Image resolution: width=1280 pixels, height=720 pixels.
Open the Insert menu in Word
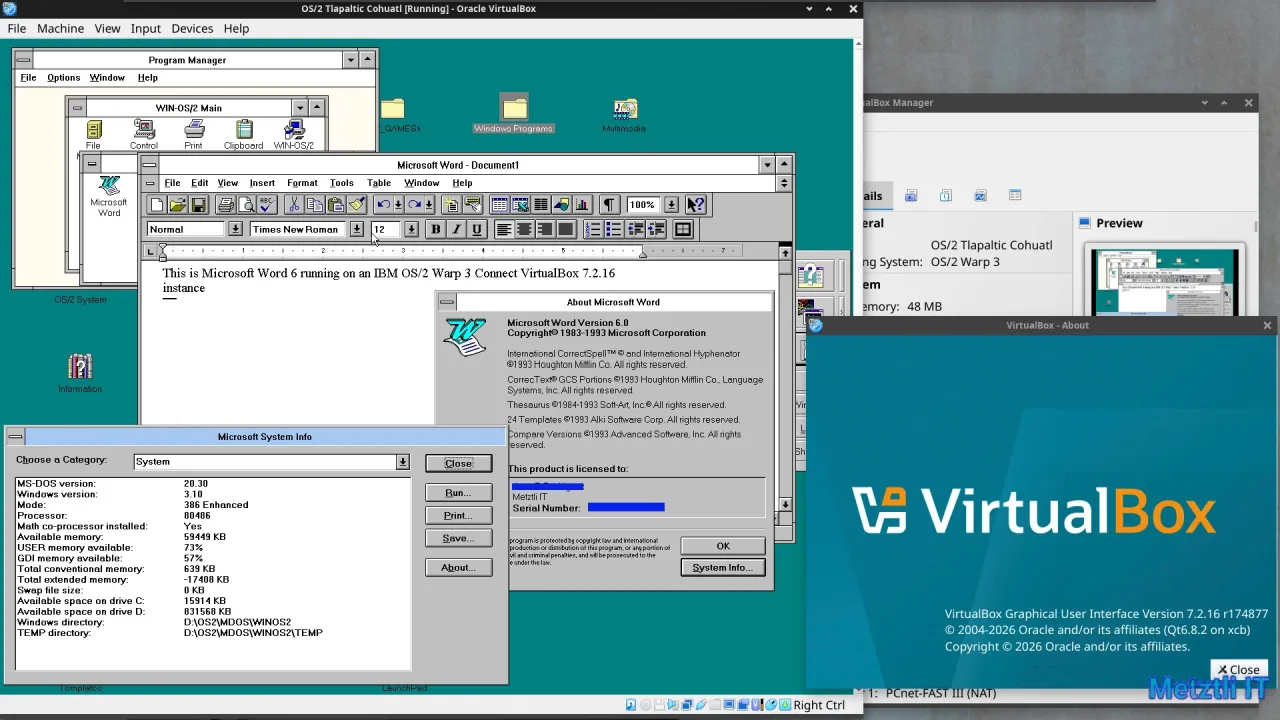click(262, 183)
